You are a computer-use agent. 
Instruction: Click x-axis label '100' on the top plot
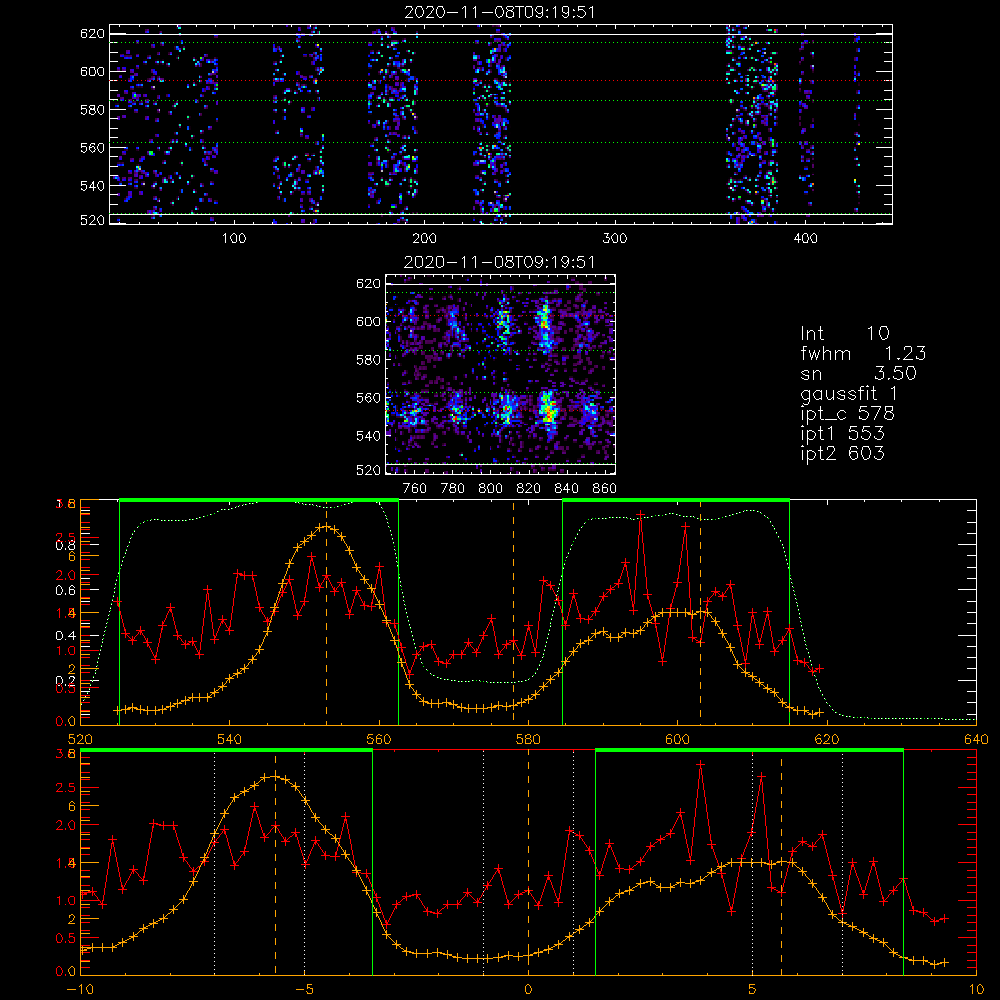[x=234, y=239]
